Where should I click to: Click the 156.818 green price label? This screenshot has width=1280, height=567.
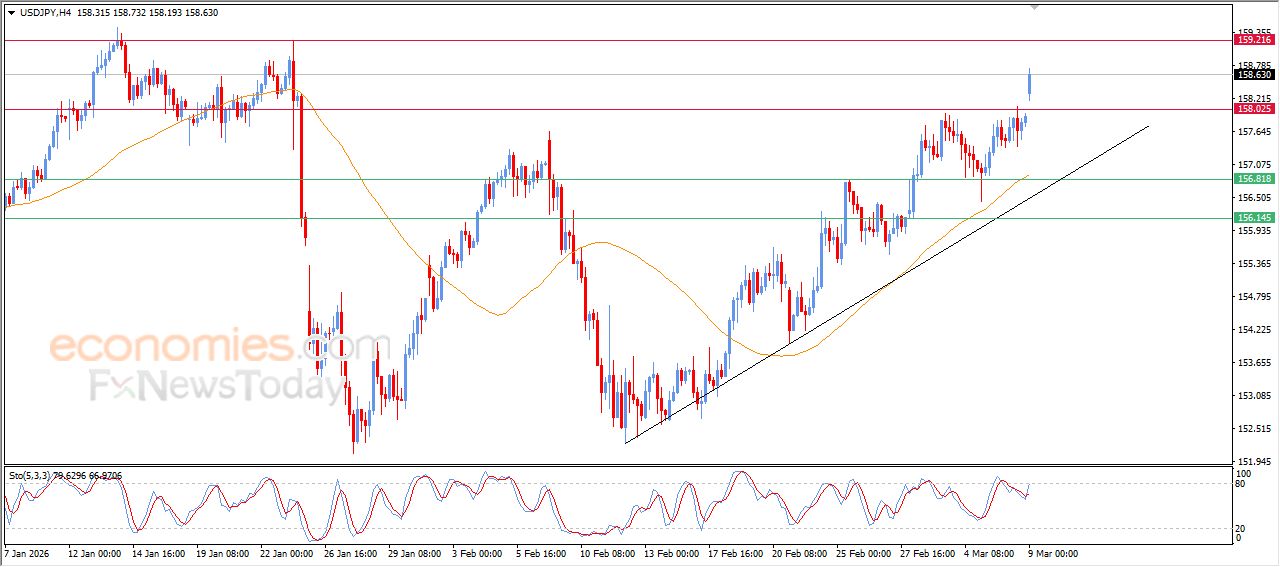[1254, 179]
